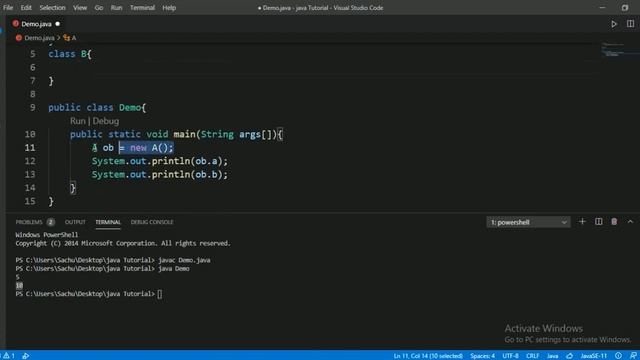Click warnings indicator in the status bar

tap(9, 356)
